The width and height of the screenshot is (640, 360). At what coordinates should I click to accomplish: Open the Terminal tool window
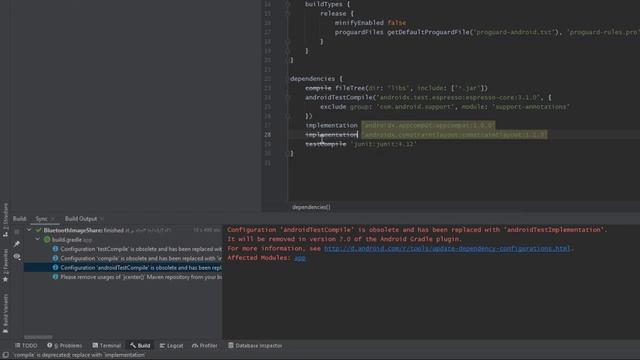107,346
